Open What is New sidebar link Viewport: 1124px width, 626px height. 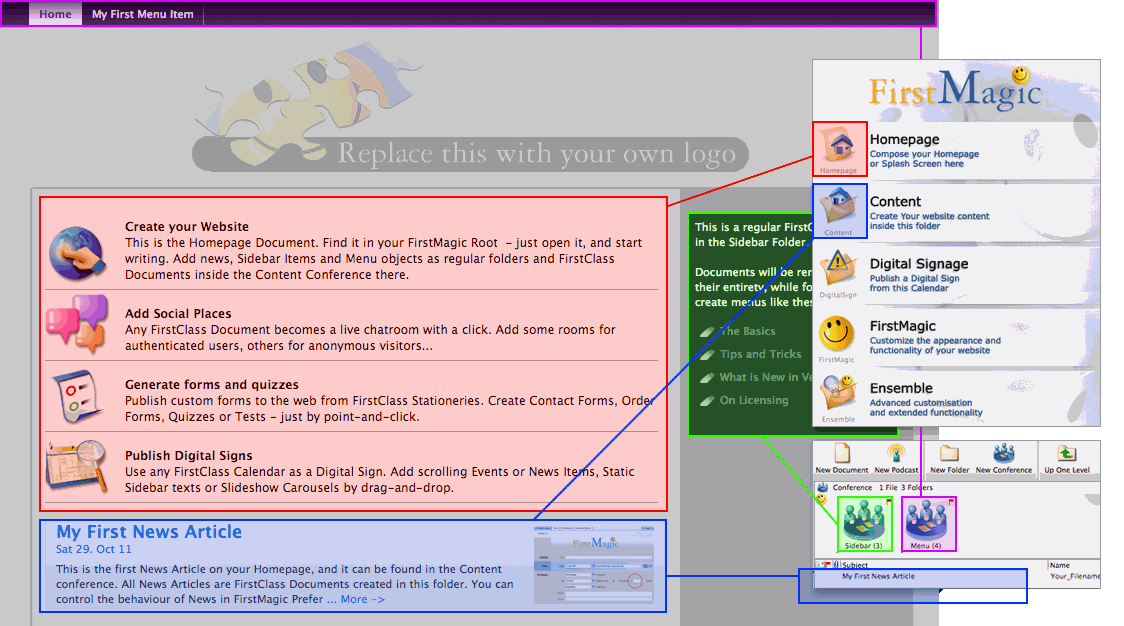(766, 377)
